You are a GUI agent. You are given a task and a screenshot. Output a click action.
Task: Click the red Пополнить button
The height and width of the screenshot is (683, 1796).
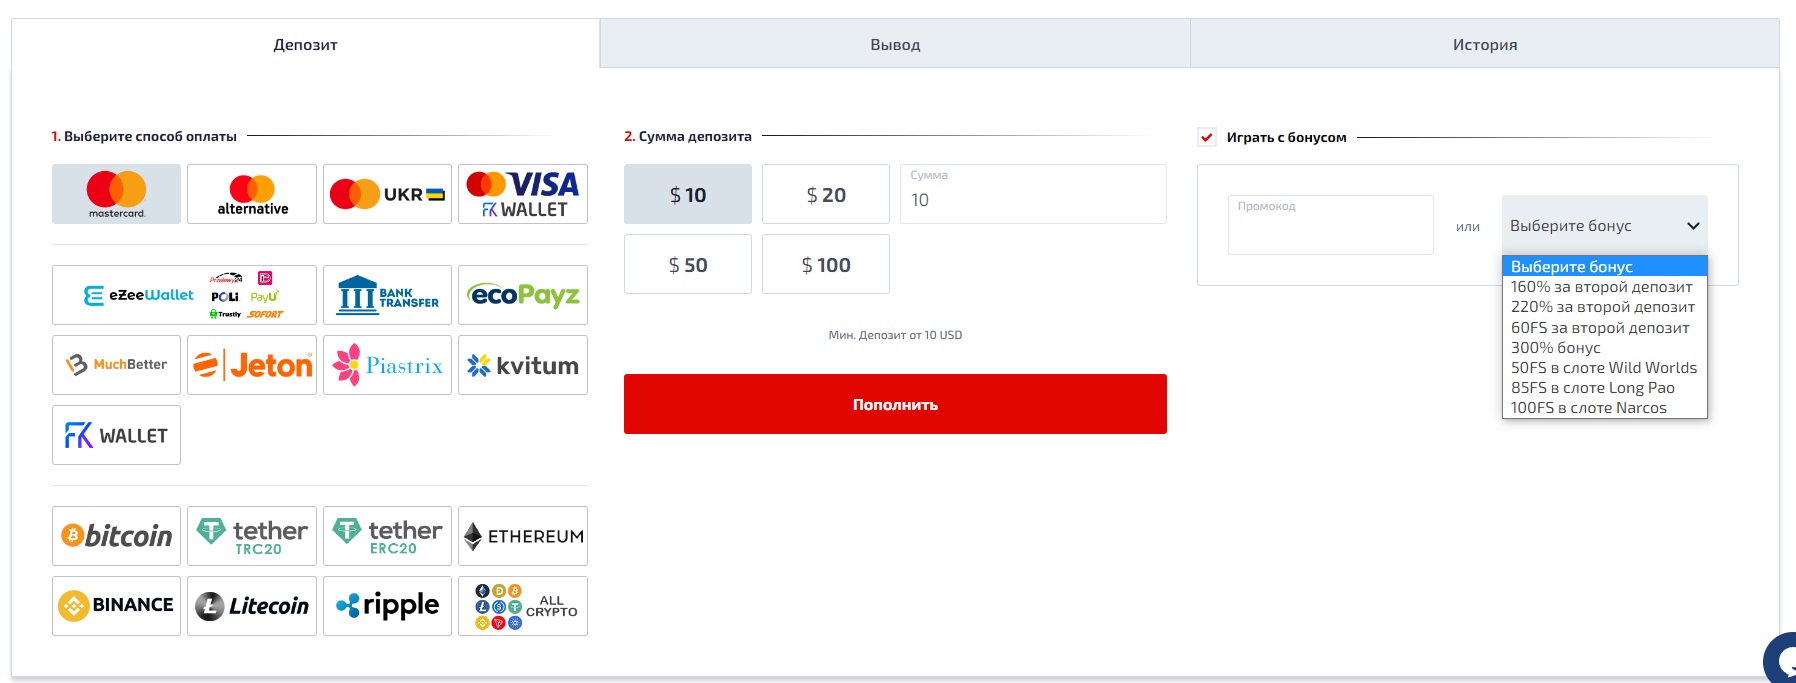click(895, 404)
